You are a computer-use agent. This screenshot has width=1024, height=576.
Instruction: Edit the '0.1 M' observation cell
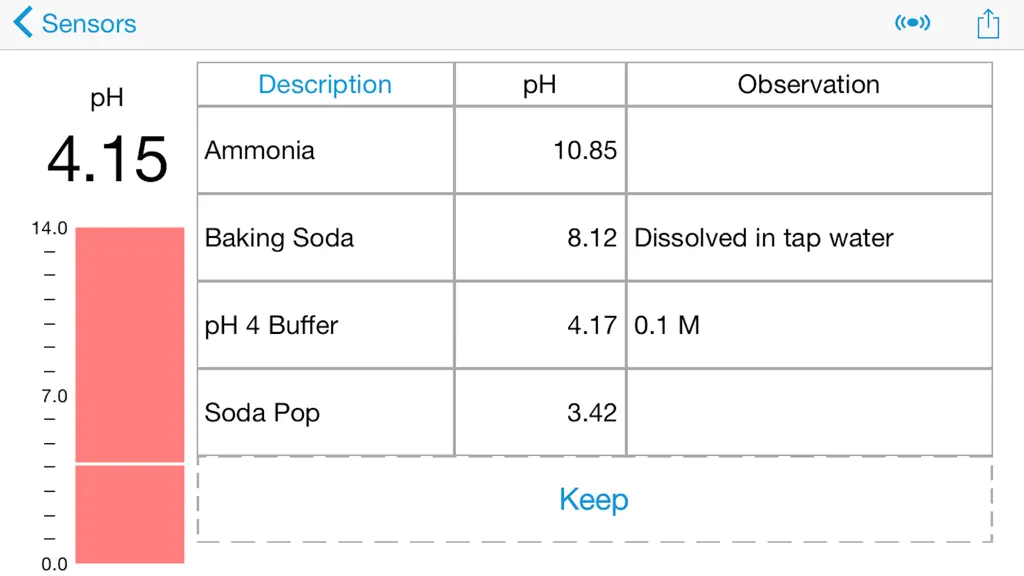coord(809,325)
